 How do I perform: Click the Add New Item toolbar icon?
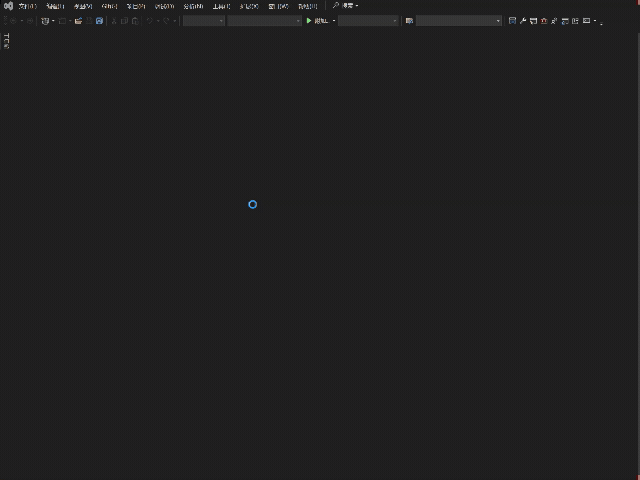click(x=62, y=21)
